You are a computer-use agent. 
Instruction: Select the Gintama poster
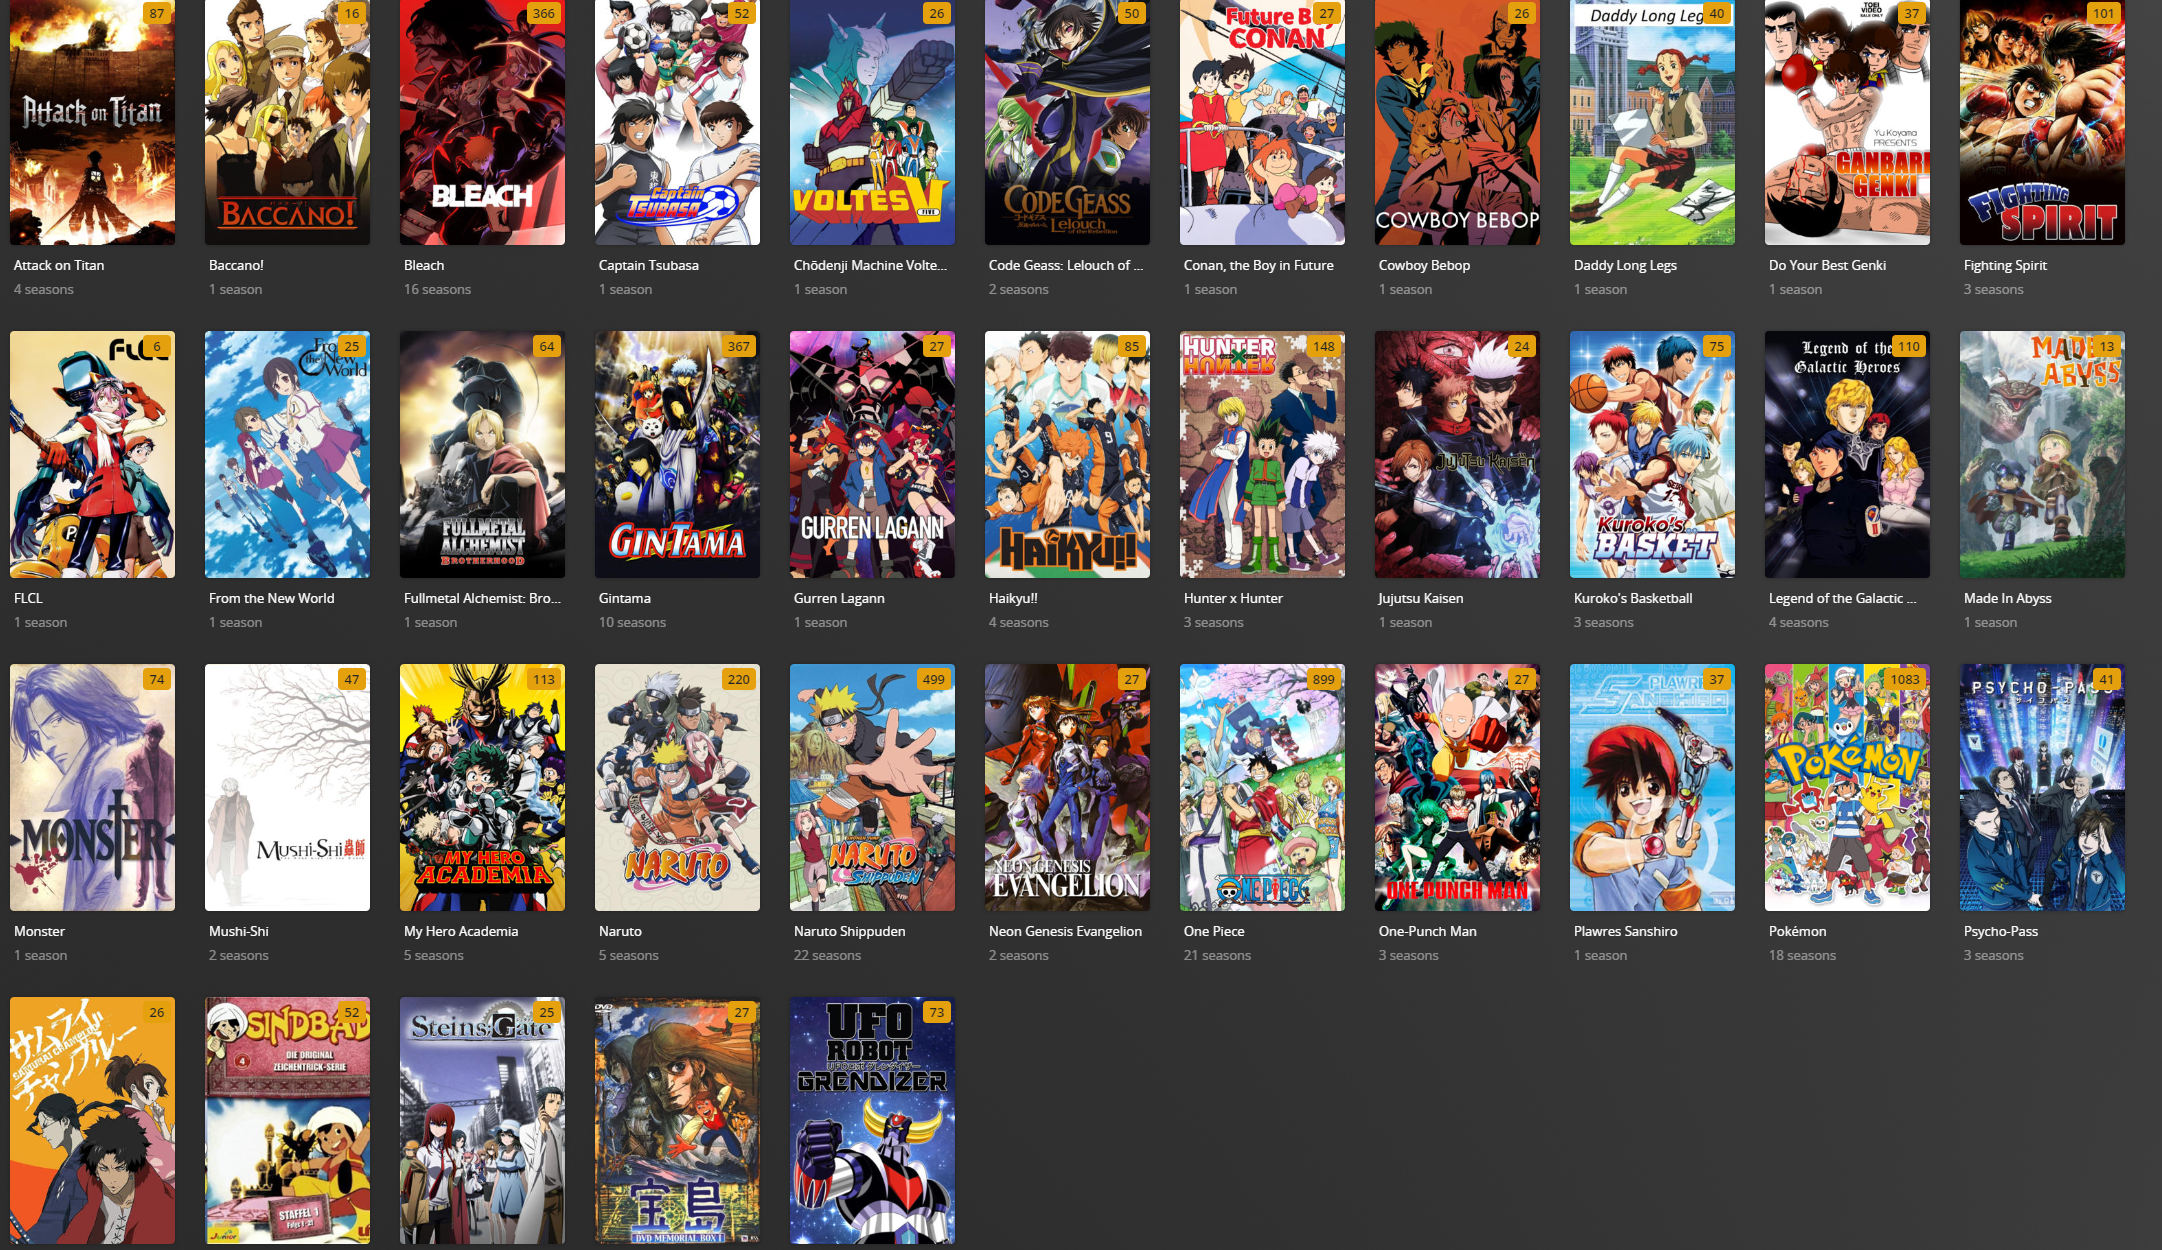pyautogui.click(x=677, y=454)
